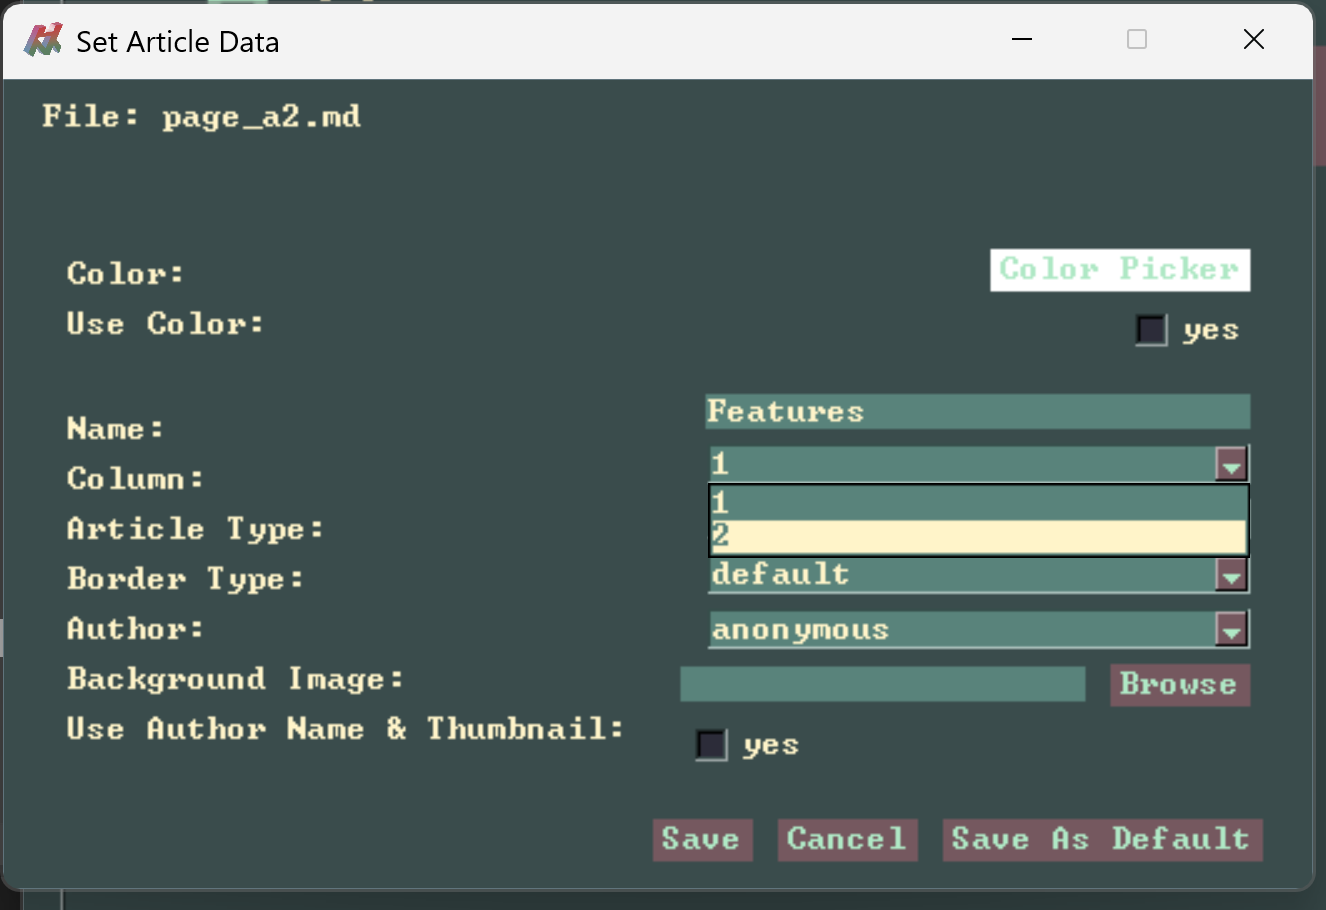The width and height of the screenshot is (1326, 910).
Task: Click Save As Default
Action: pyautogui.click(x=1101, y=839)
